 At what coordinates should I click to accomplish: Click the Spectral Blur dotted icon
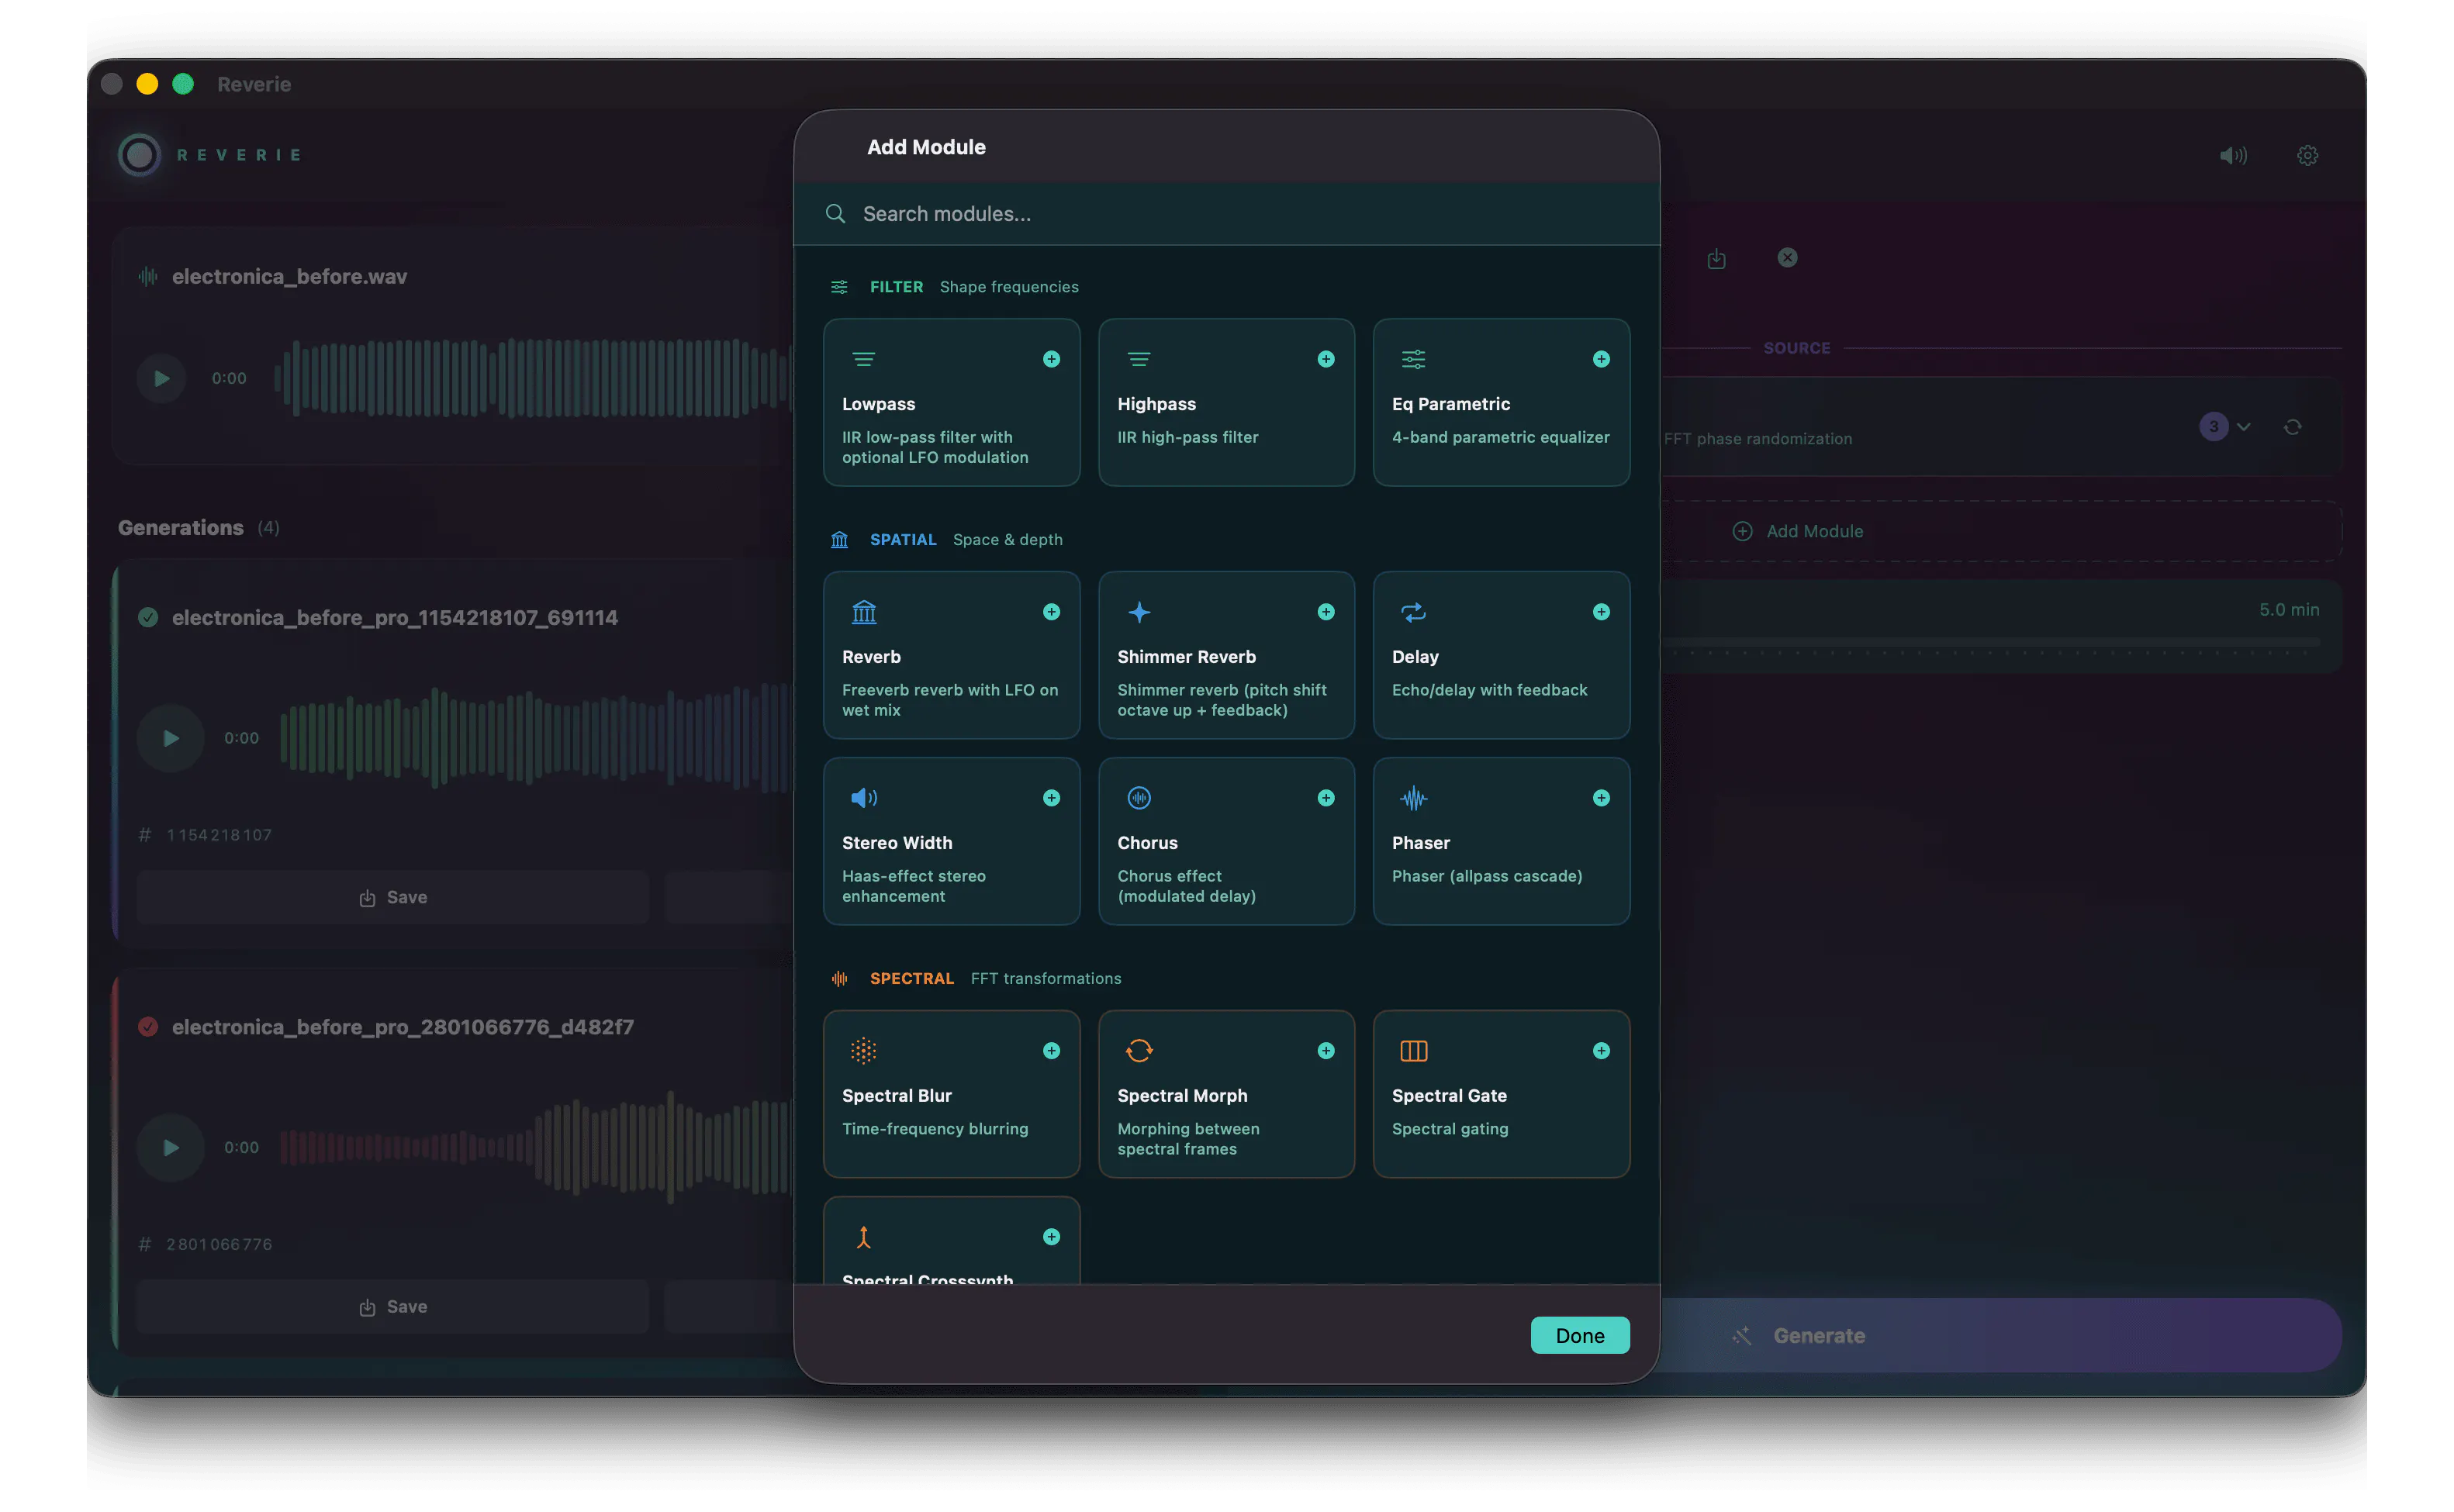coord(864,1051)
